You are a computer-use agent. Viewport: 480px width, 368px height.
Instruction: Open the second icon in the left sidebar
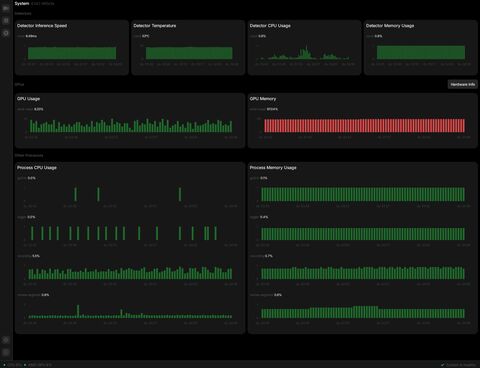6,21
